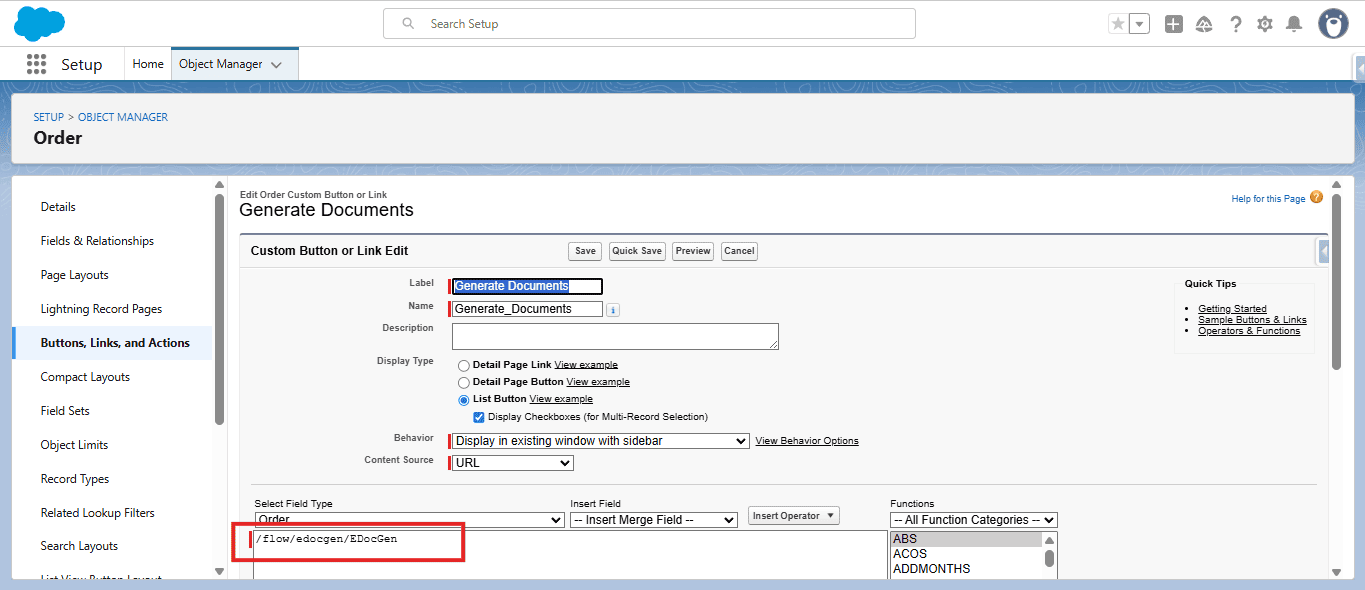The width and height of the screenshot is (1365, 590).
Task: Open the favorites list dropdown arrow
Action: click(x=1139, y=24)
